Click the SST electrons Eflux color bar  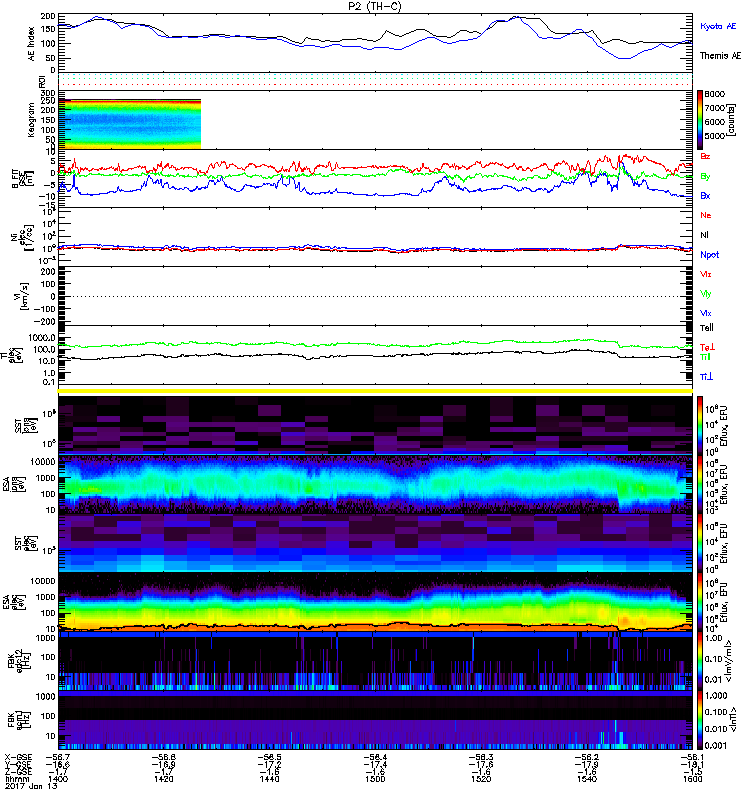(x=699, y=543)
